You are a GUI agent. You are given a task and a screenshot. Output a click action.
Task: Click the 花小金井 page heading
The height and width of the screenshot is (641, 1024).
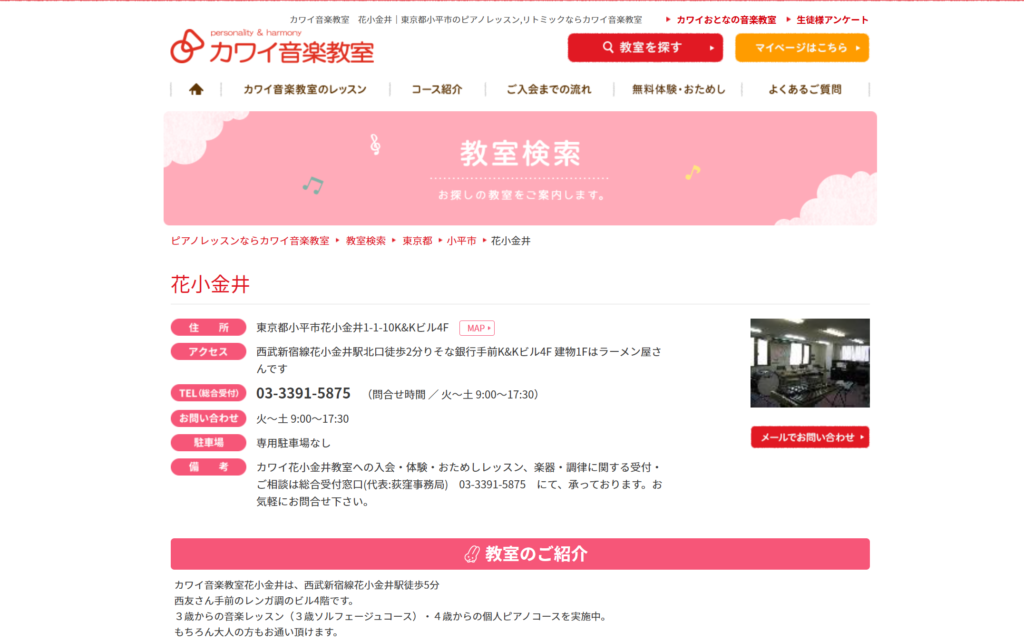(x=210, y=284)
